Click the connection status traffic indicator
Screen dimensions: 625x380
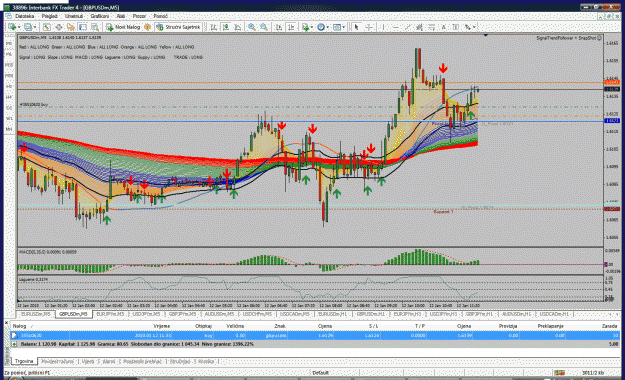coord(559,373)
